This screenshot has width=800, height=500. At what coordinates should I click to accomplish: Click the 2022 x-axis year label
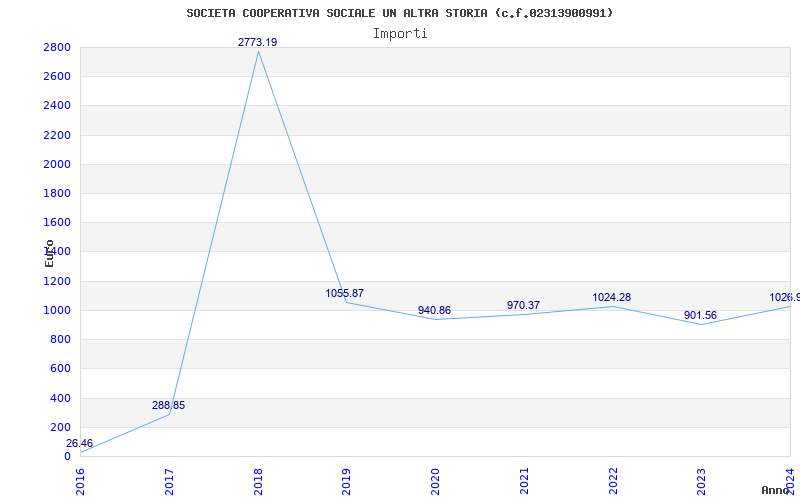(x=613, y=482)
